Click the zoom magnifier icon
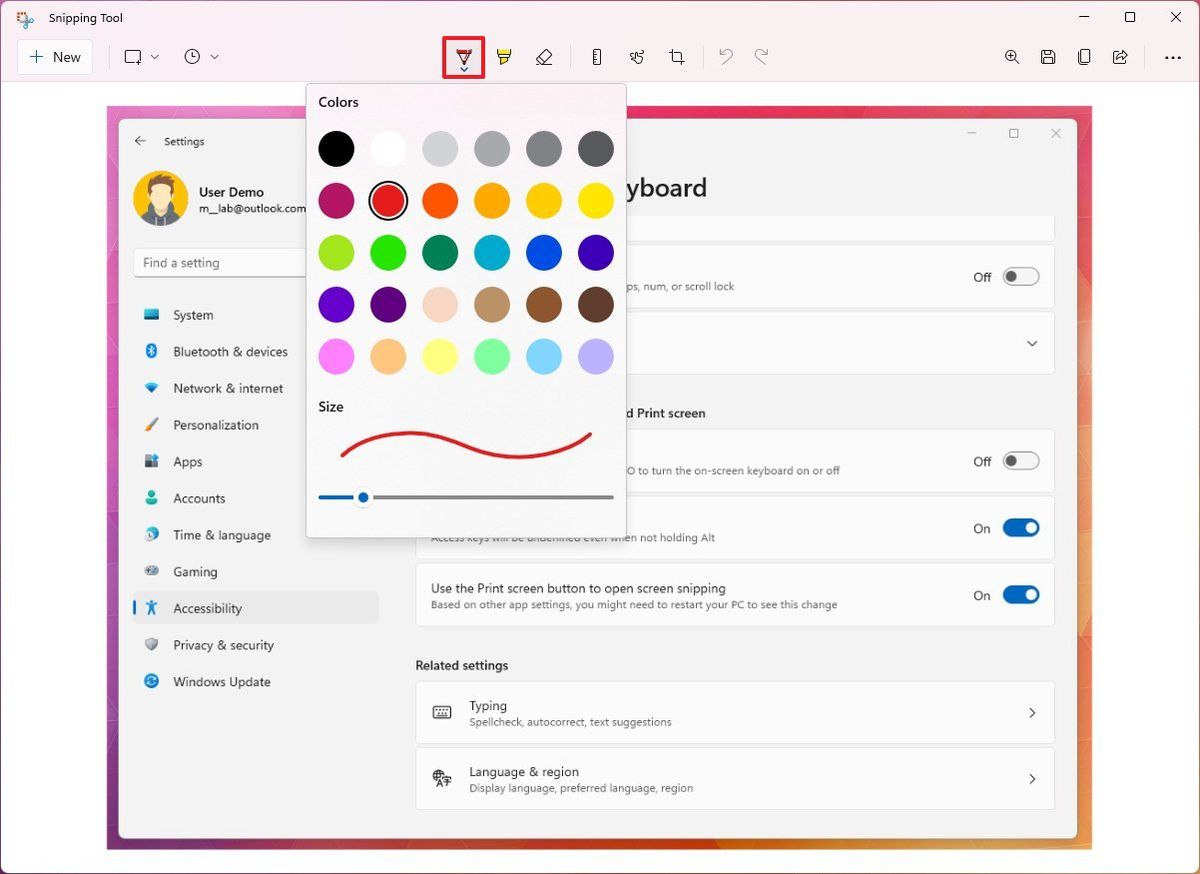 click(1012, 57)
